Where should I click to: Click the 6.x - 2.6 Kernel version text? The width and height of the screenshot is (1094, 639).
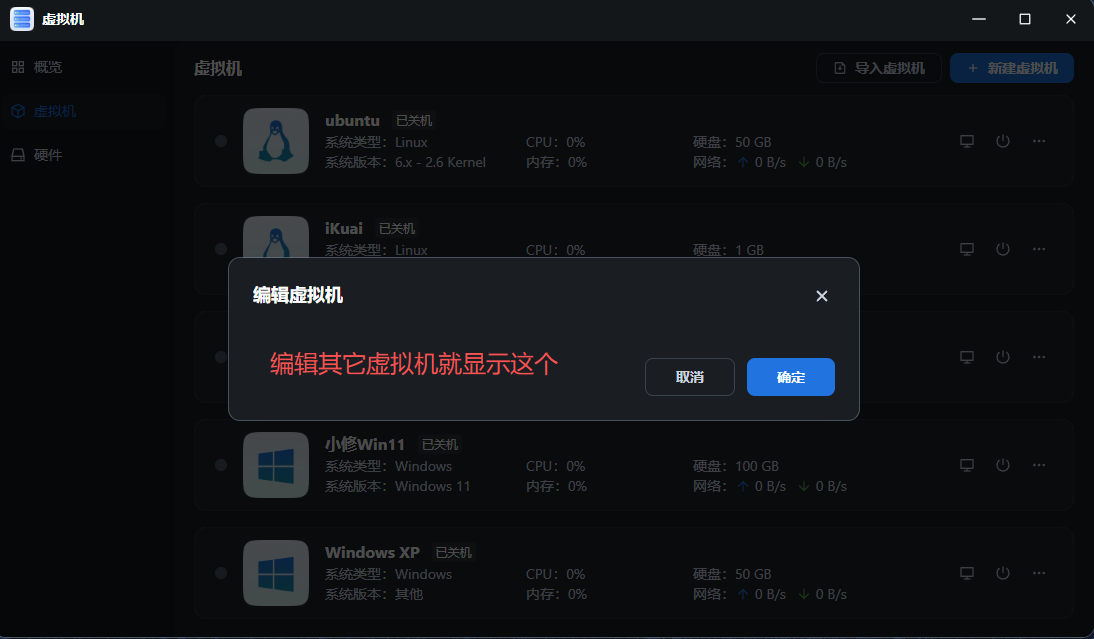[x=440, y=163]
